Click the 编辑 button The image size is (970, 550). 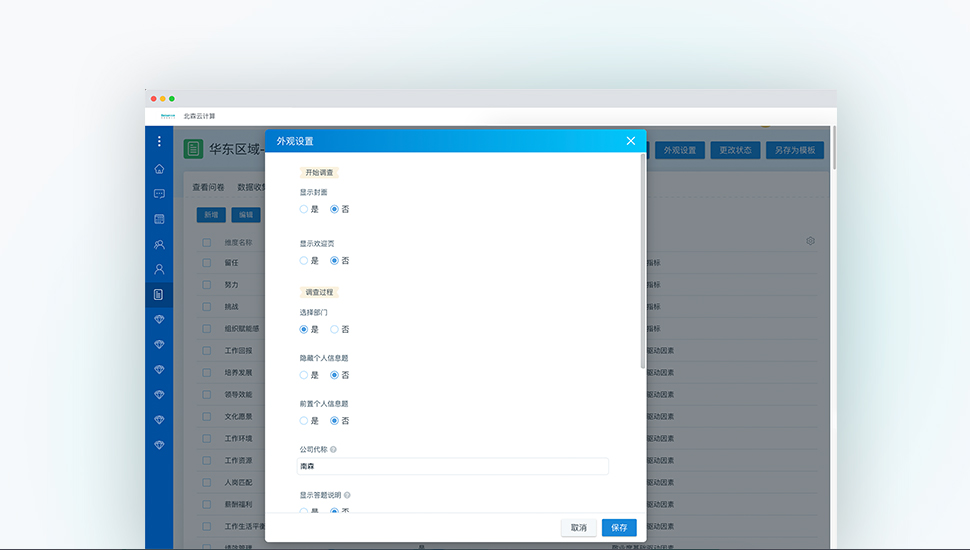246,215
